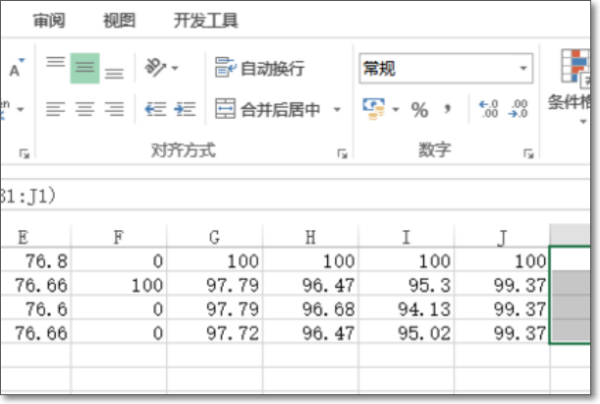This screenshot has width=600, height=404.
Task: Click 合并后居中 merge and center
Action: (x=268, y=109)
